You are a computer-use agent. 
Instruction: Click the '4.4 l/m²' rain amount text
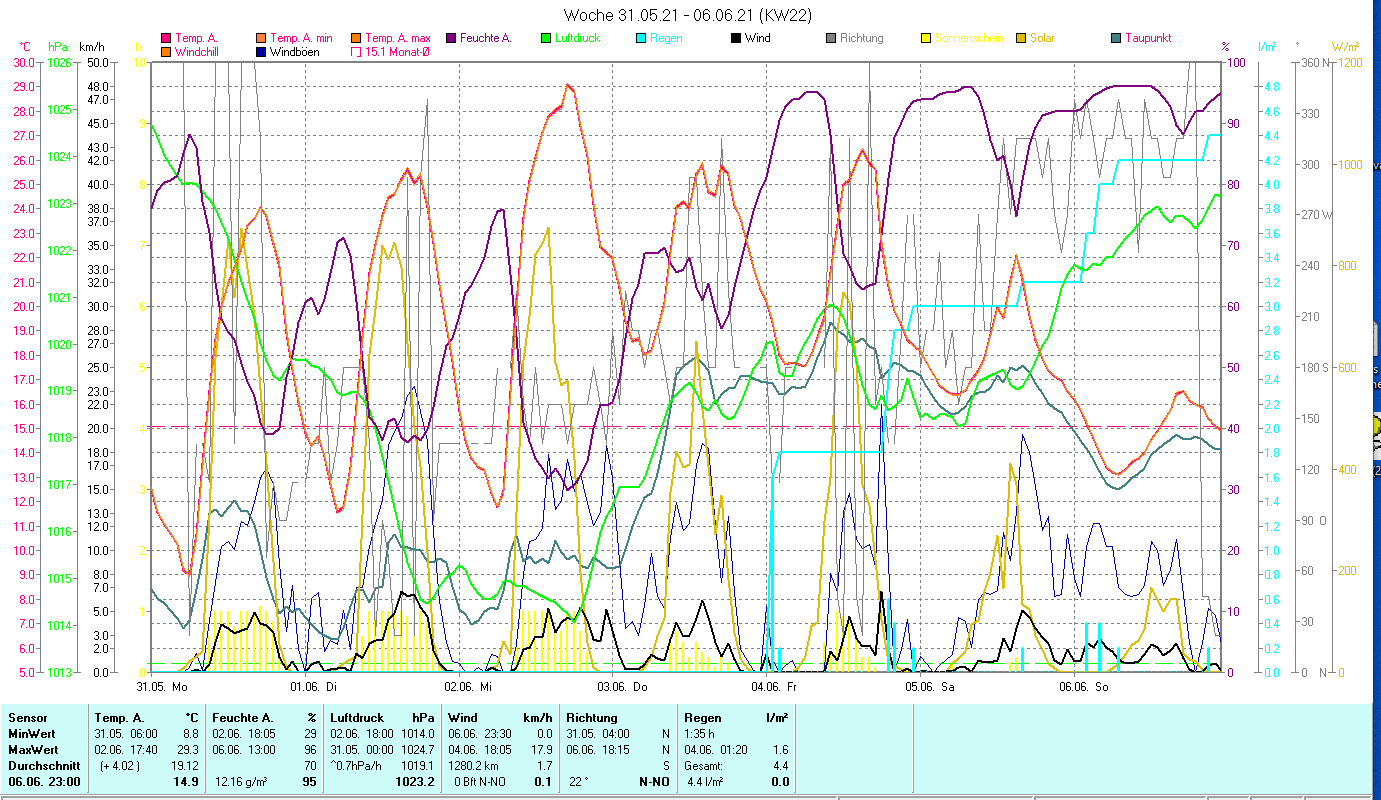pyautogui.click(x=704, y=782)
